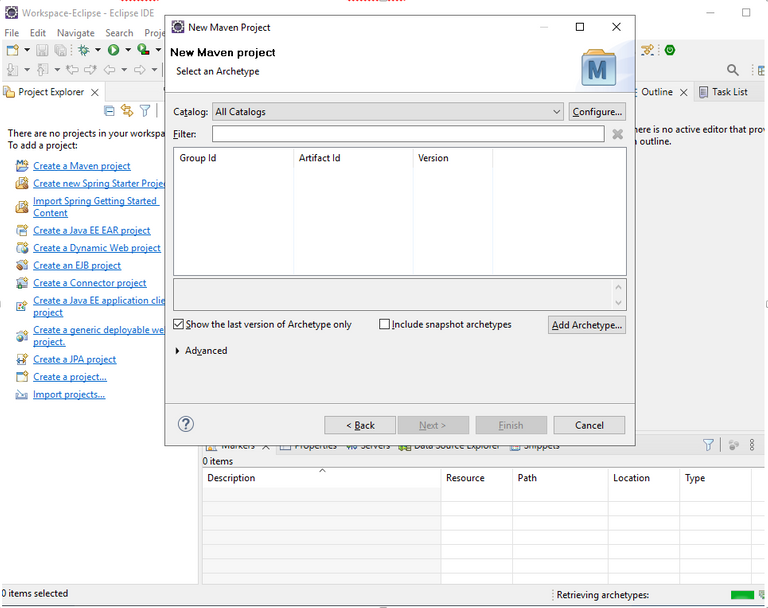Click the Back navigation arrow in the Eclipse toolbar

(x=110, y=70)
